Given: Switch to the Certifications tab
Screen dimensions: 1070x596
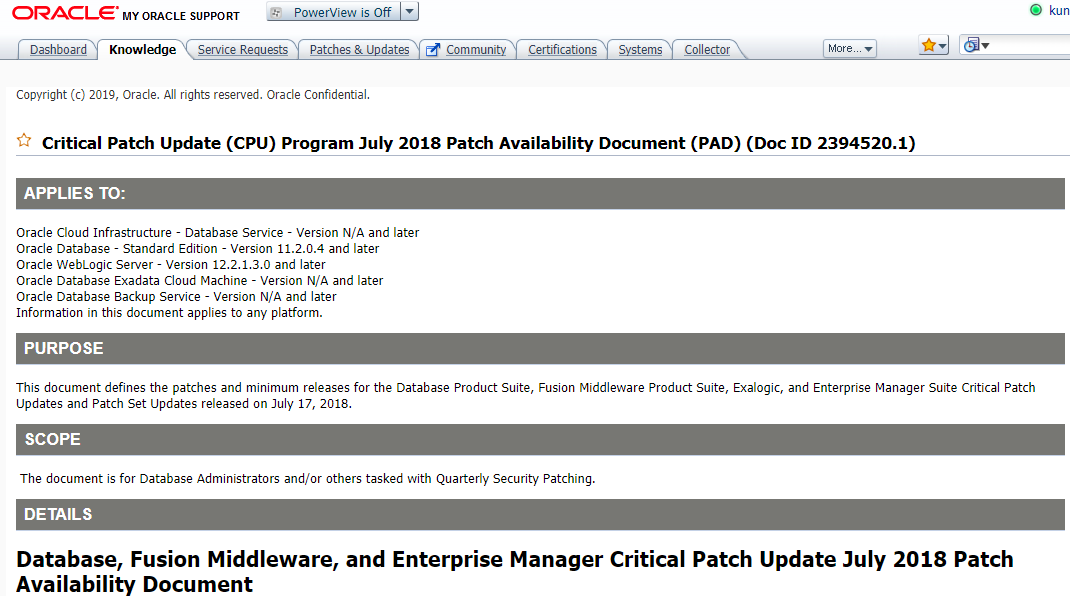Looking at the screenshot, I should tap(562, 50).
